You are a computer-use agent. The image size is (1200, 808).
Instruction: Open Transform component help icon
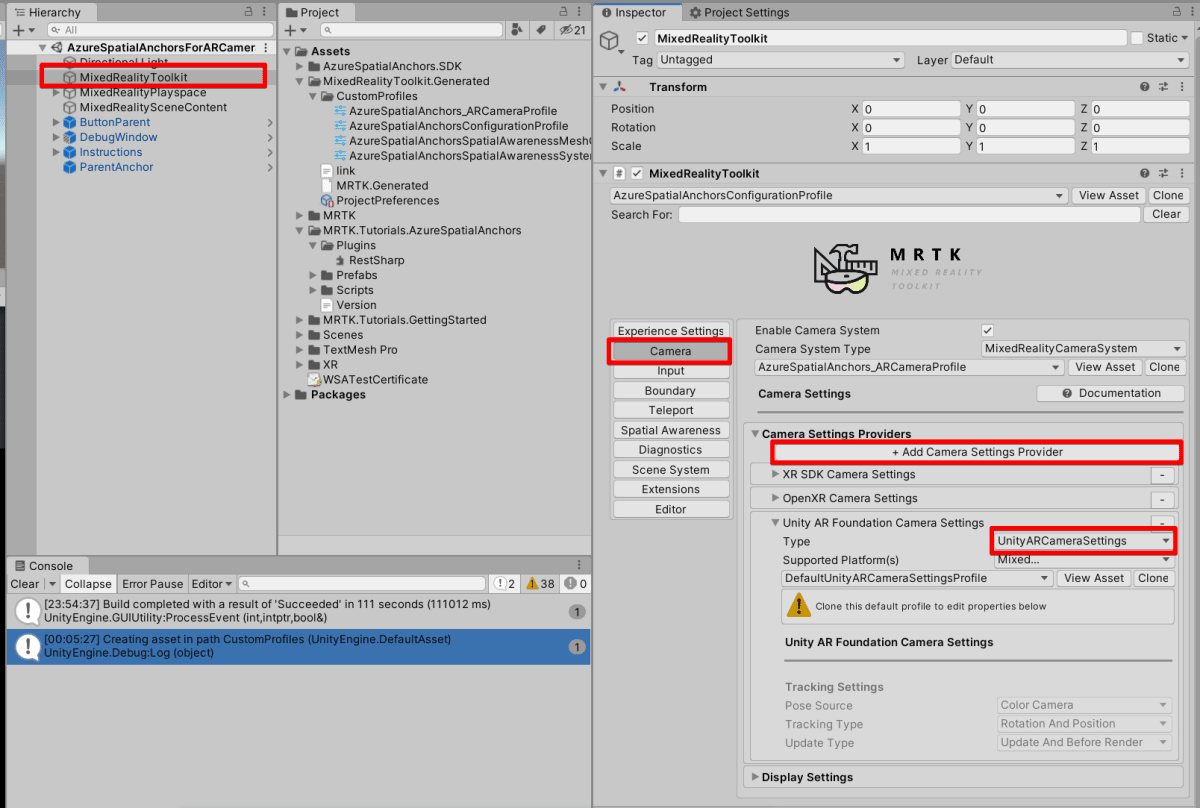point(1144,87)
